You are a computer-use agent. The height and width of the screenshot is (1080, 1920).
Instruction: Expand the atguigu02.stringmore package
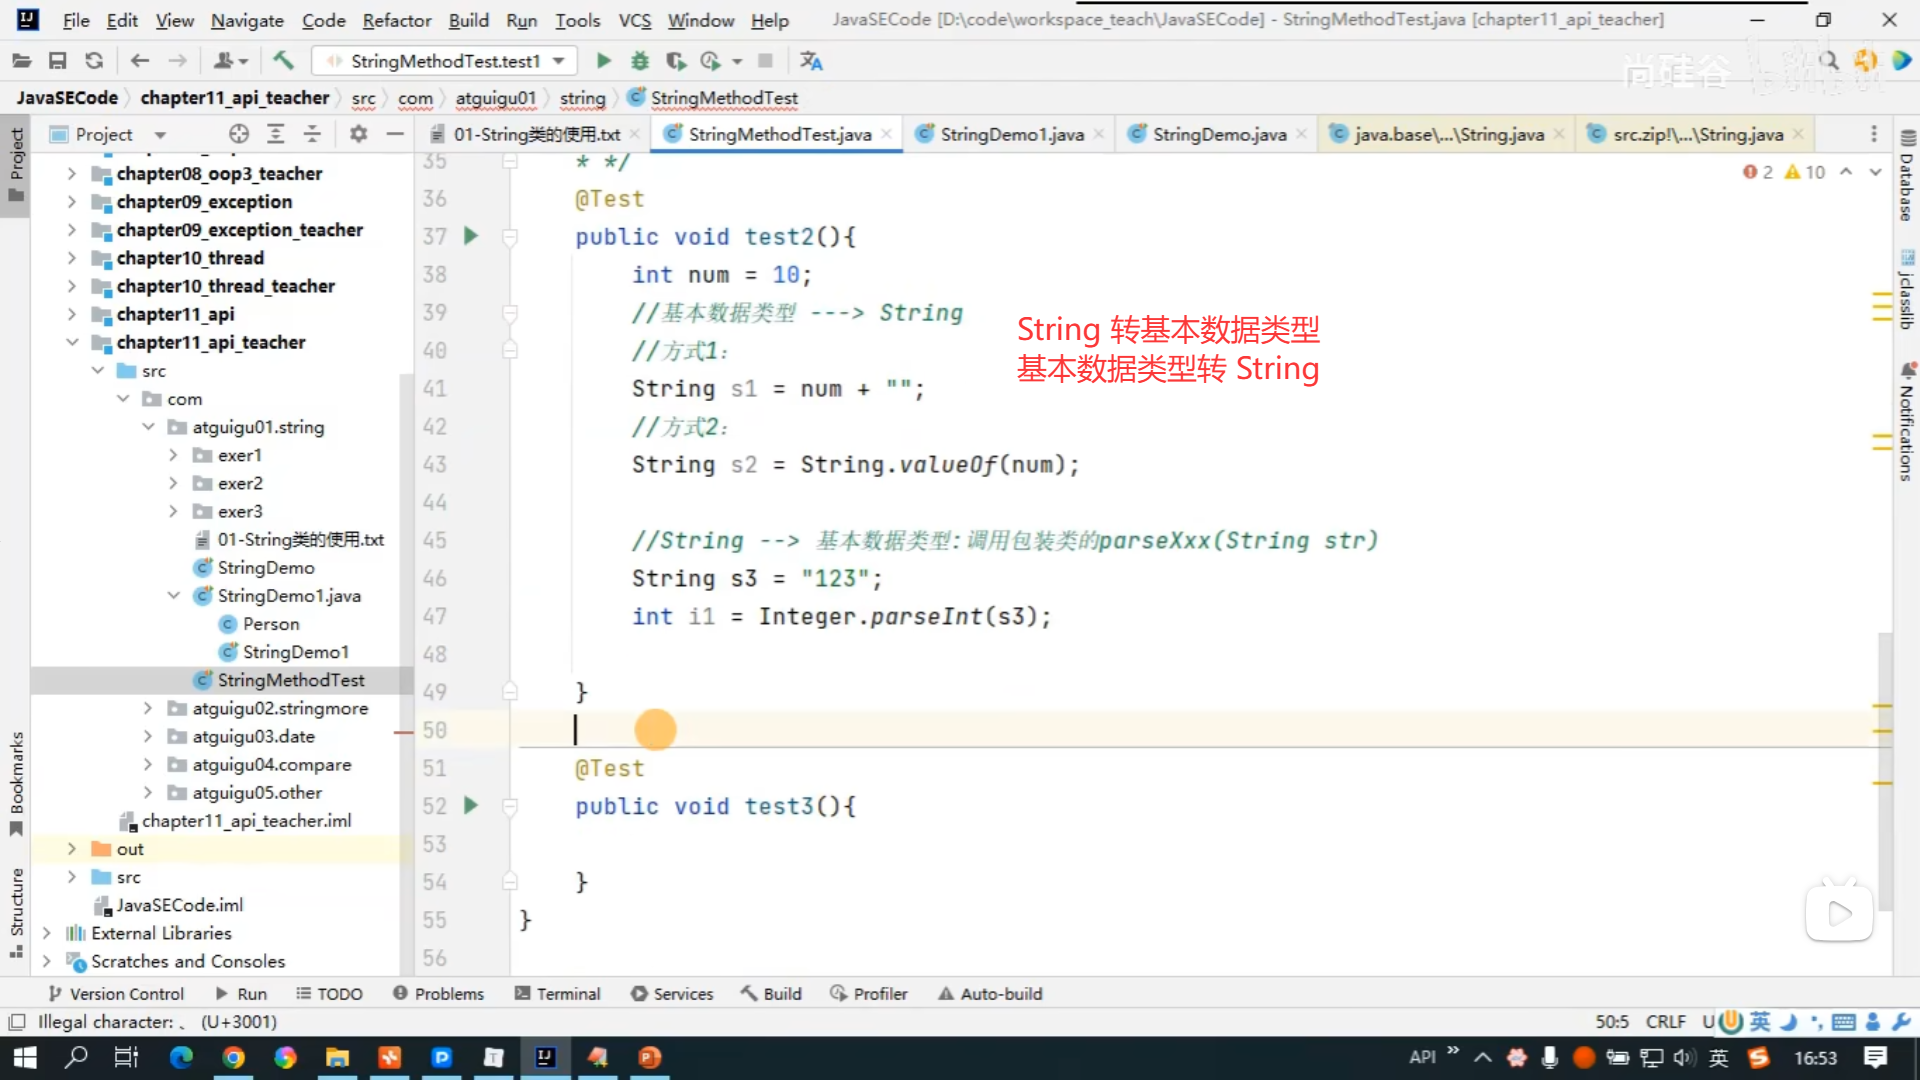click(148, 708)
